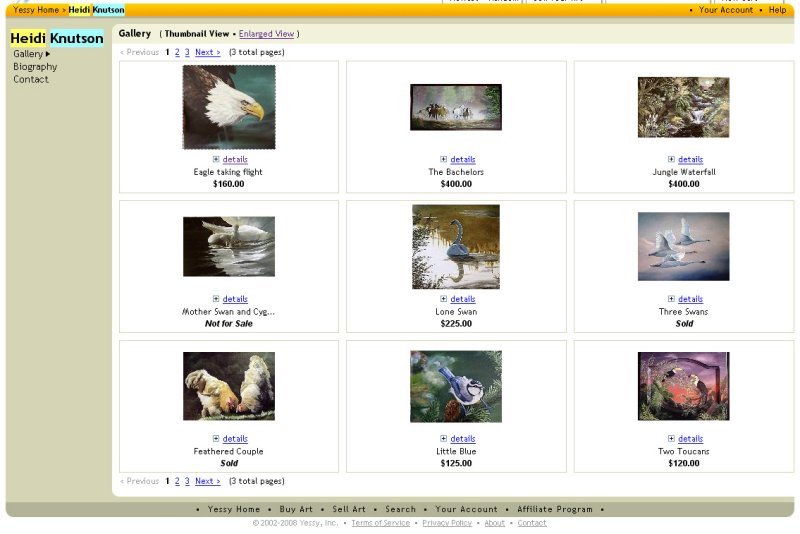The width and height of the screenshot is (800, 534).
Task: Click the plus icon beside Eagle taking flight details
Action: tap(216, 159)
